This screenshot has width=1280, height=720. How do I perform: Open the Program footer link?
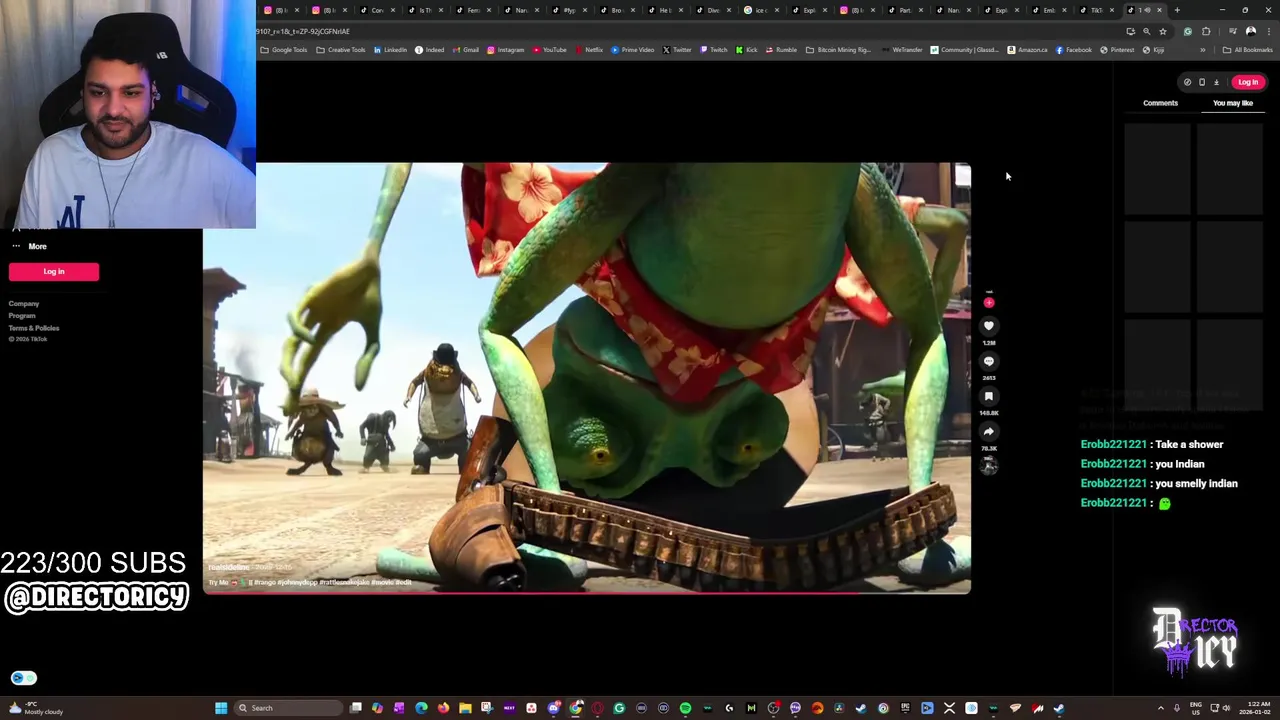tap(22, 316)
